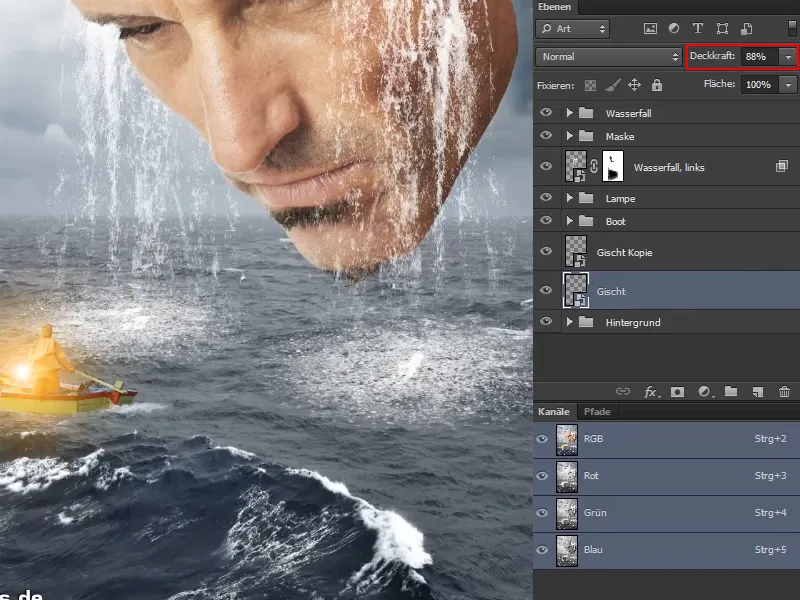800x600 pixels.
Task: Lock layer position icon
Action: point(634,85)
